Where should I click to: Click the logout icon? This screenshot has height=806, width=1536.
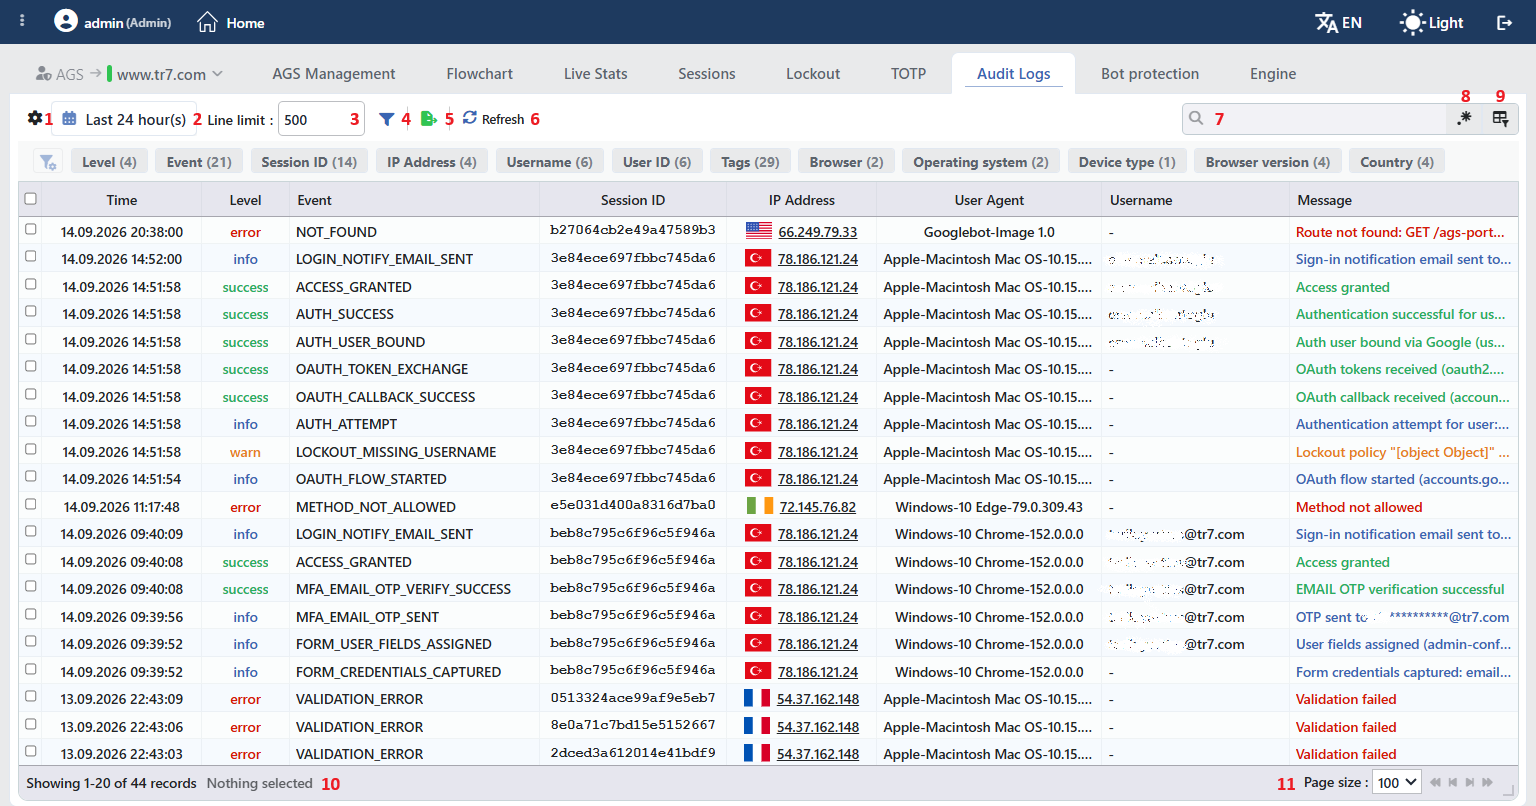(x=1504, y=22)
